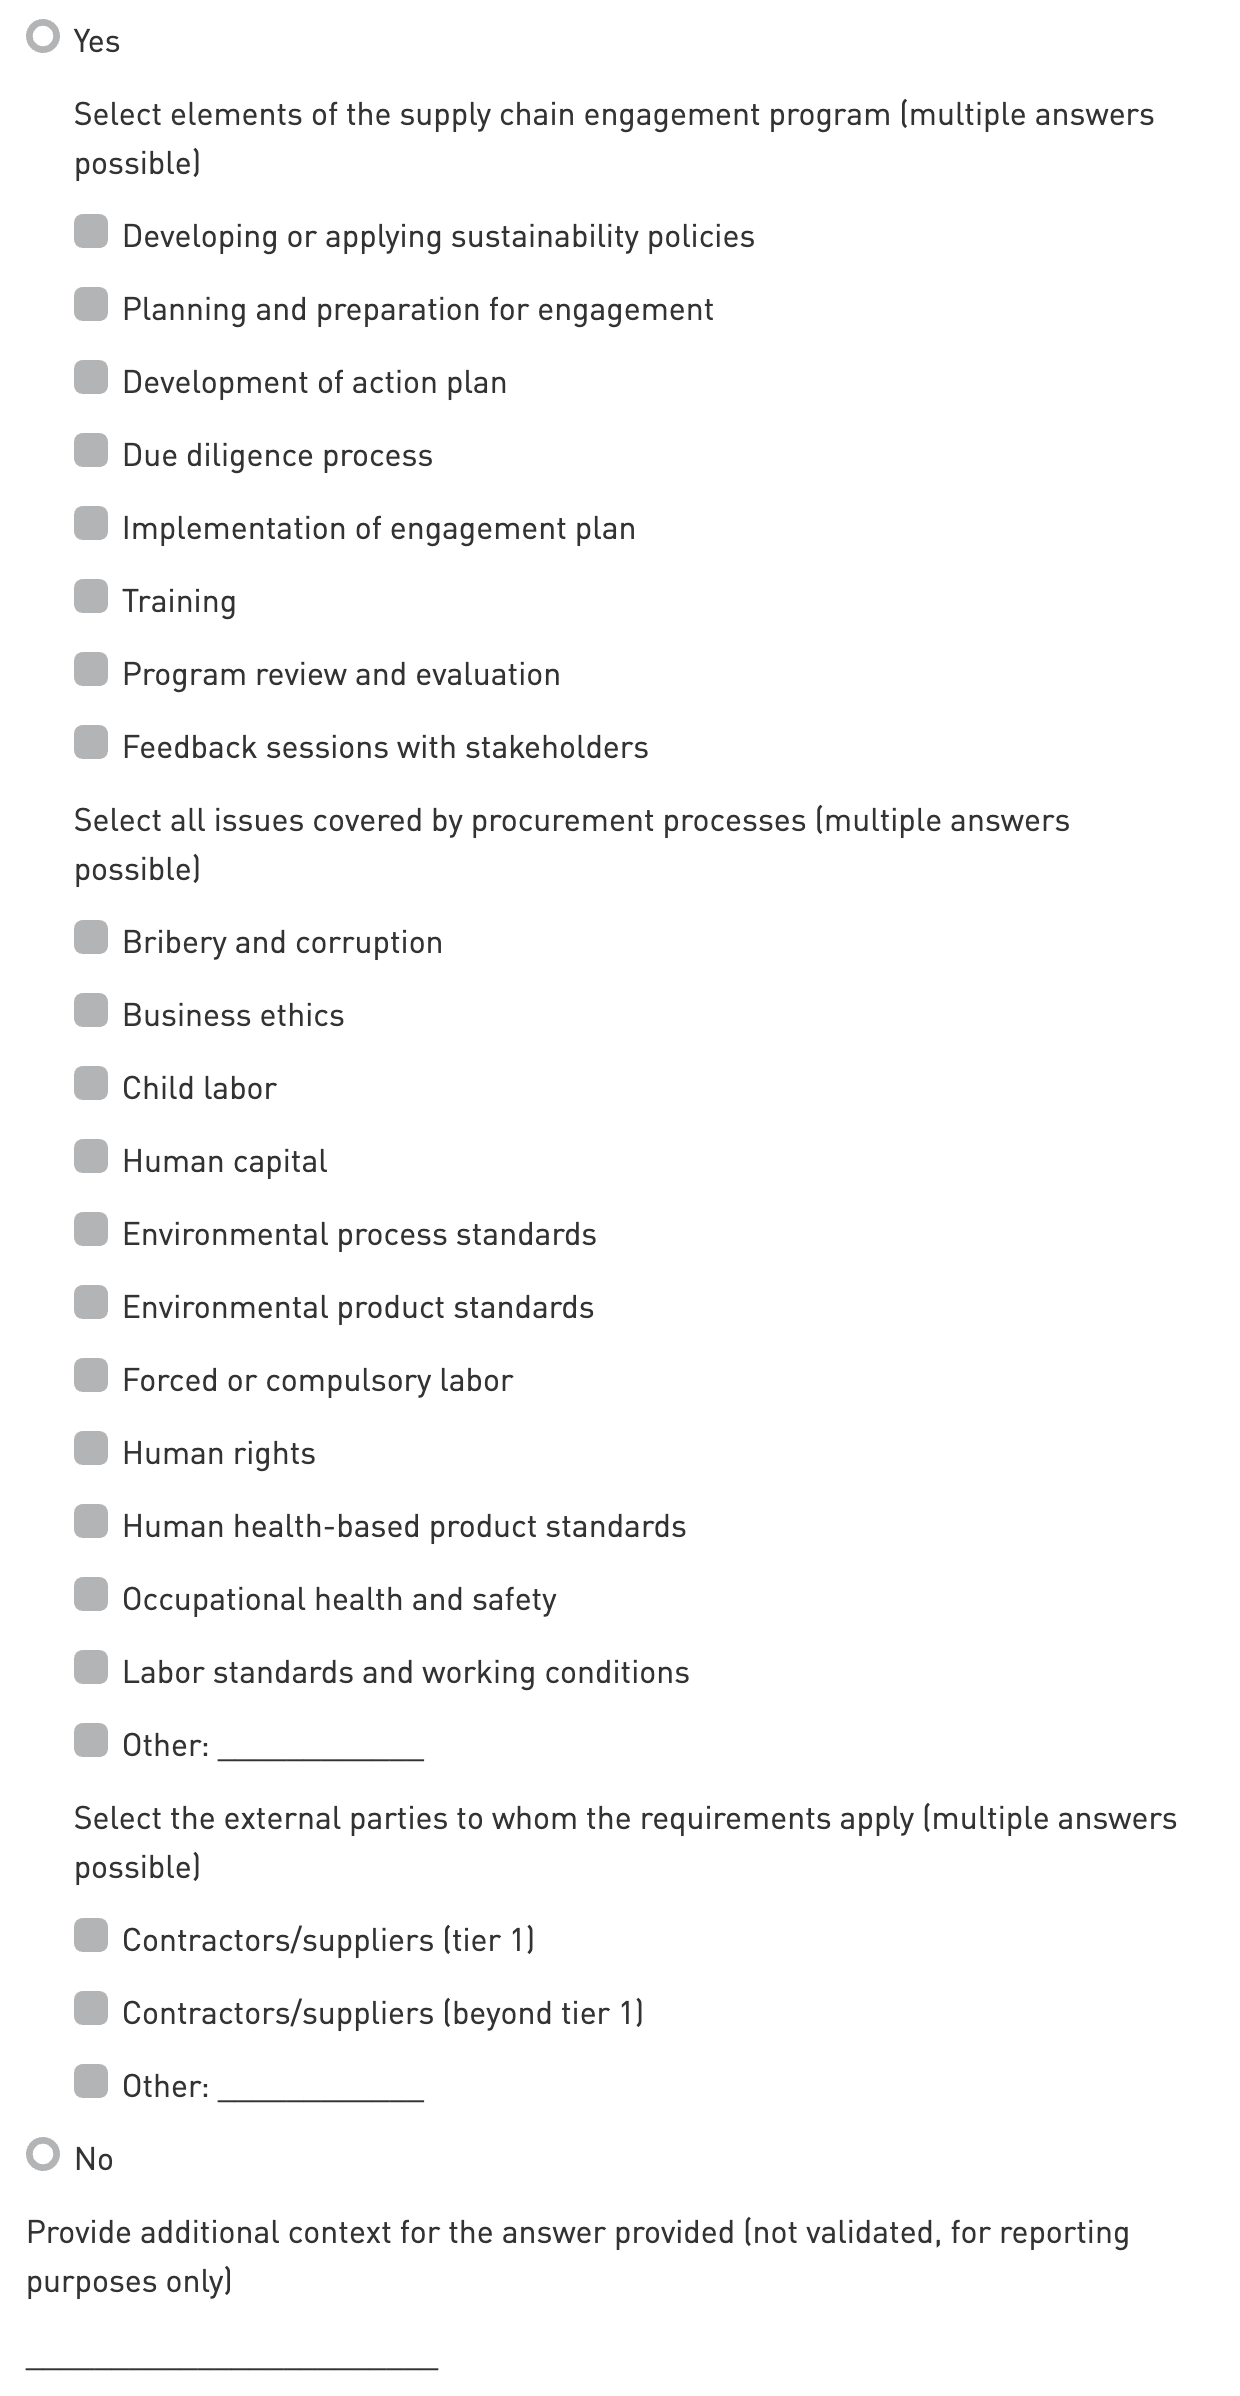Check the Human rights checkbox
1240x2396 pixels.
coord(91,1450)
